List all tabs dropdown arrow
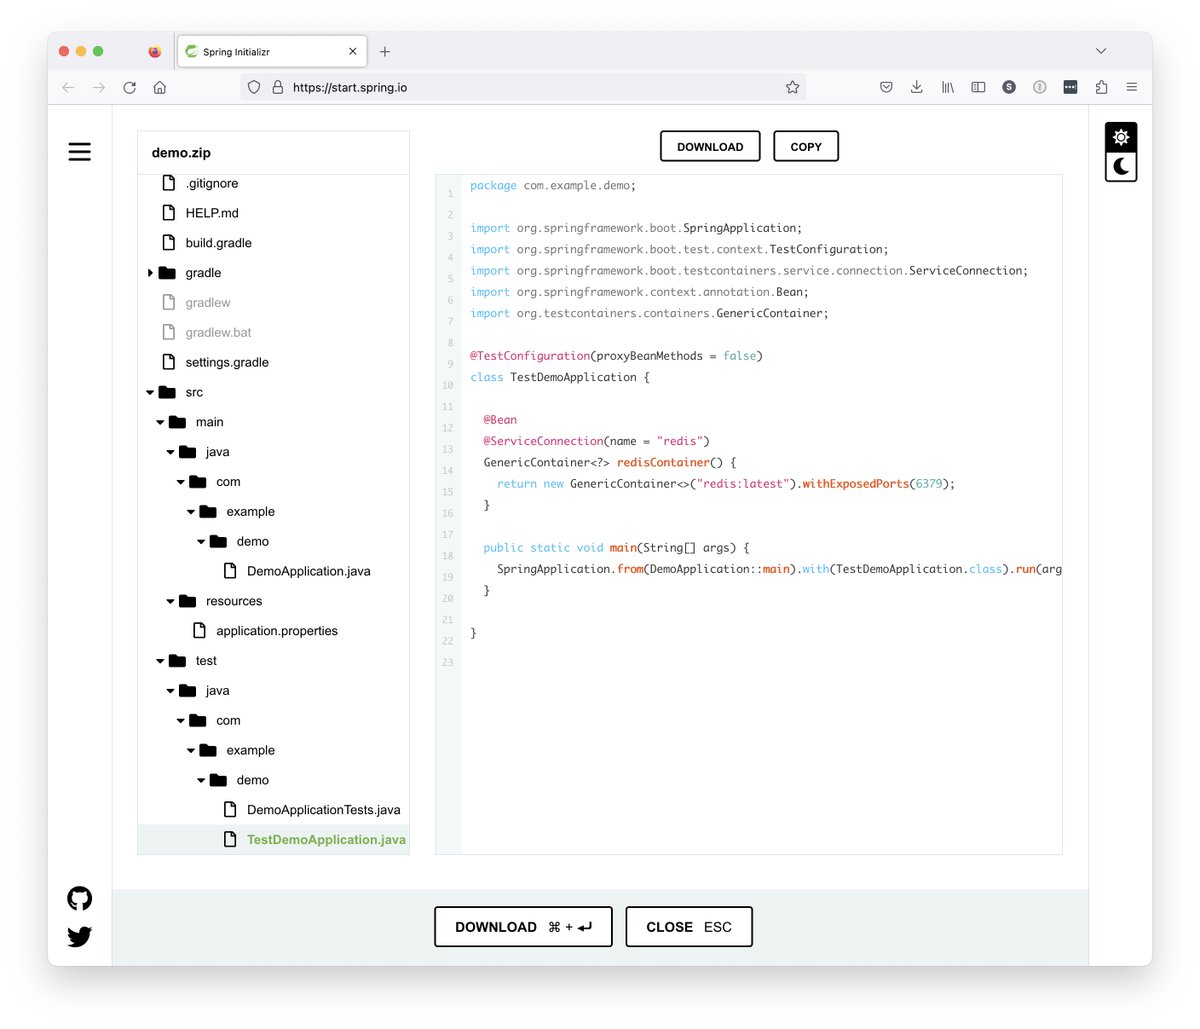This screenshot has width=1200, height=1029. click(x=1101, y=51)
